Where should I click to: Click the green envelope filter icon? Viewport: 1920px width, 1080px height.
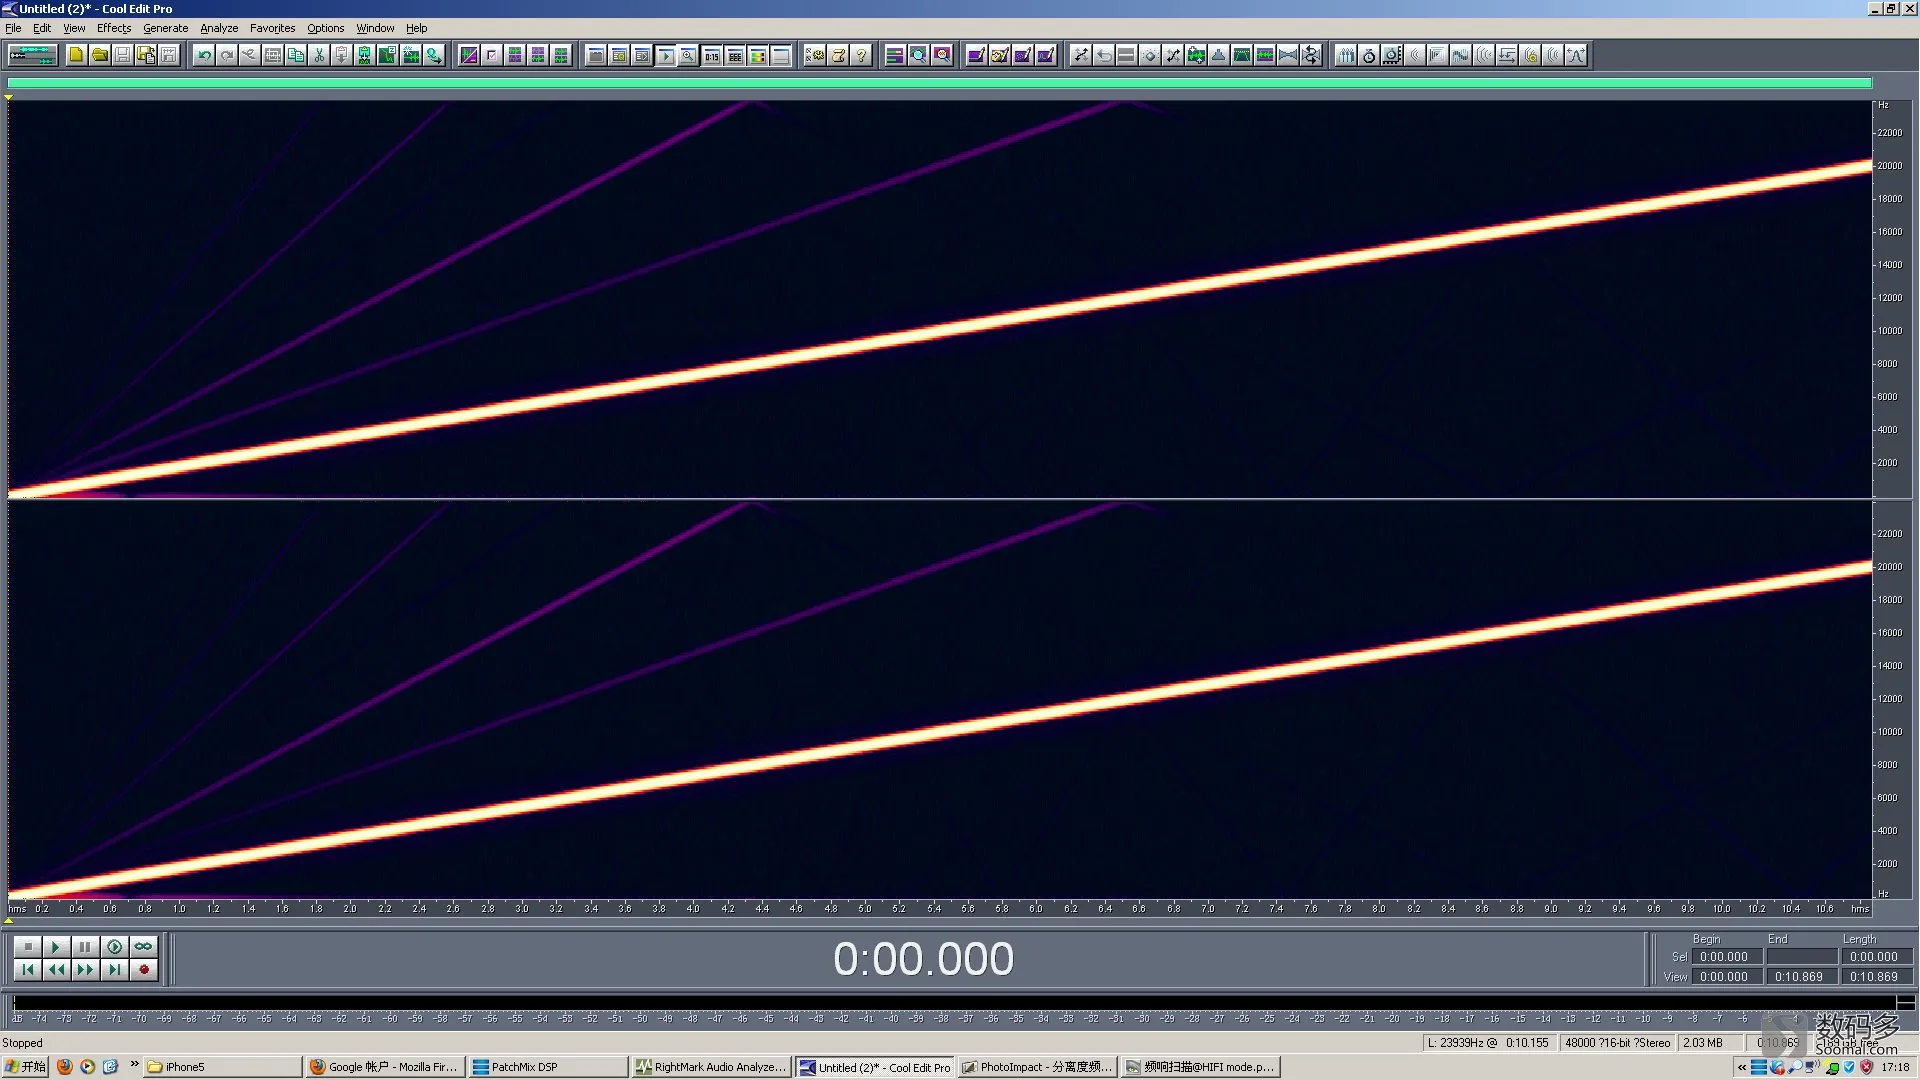click(x=1242, y=55)
